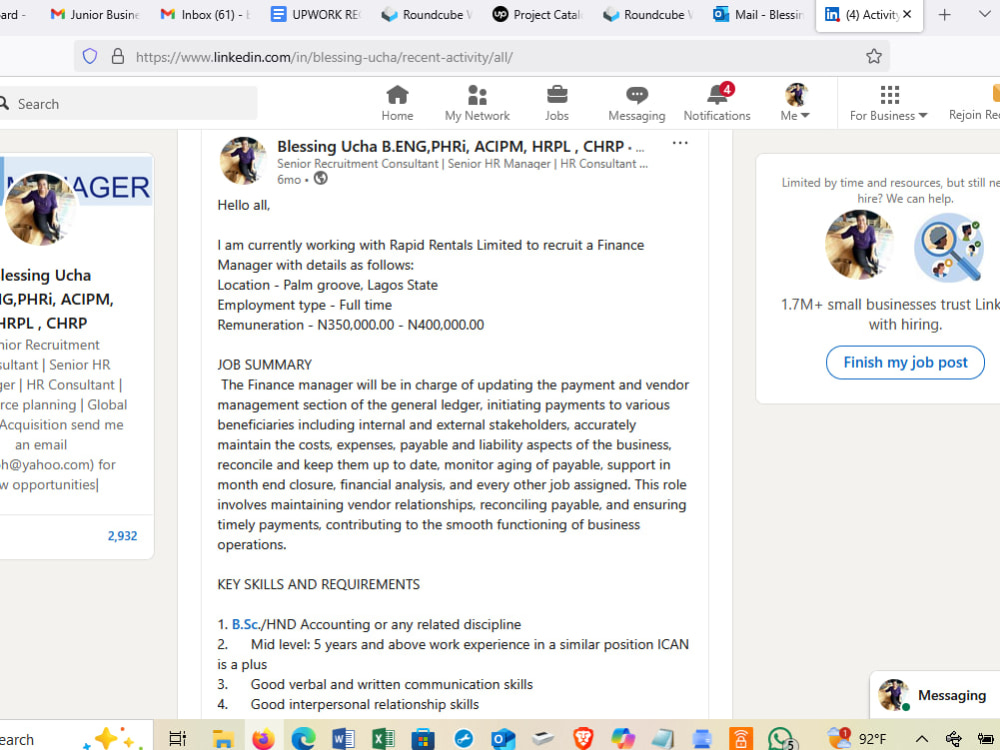Click the sidebar profile photo
This screenshot has height=750, width=1000.
(x=41, y=210)
